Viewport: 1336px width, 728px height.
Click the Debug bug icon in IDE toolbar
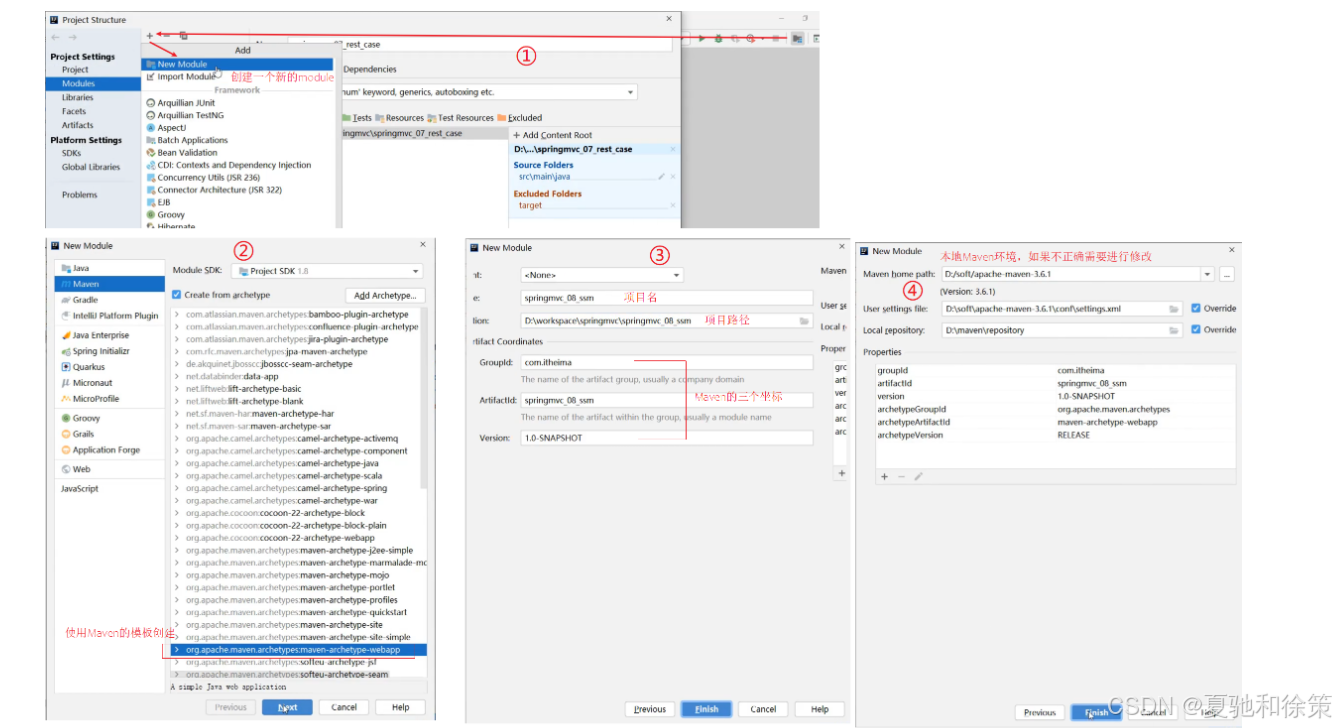click(x=718, y=38)
